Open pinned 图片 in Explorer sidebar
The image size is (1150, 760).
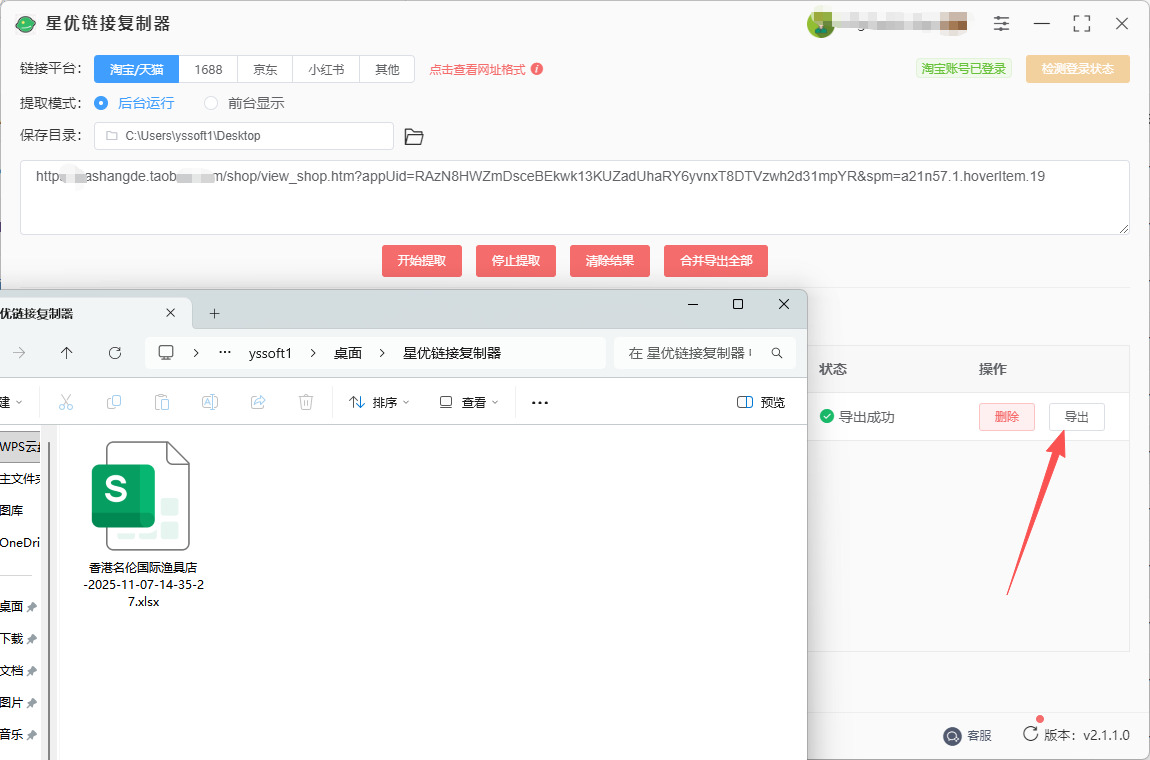tap(18, 703)
